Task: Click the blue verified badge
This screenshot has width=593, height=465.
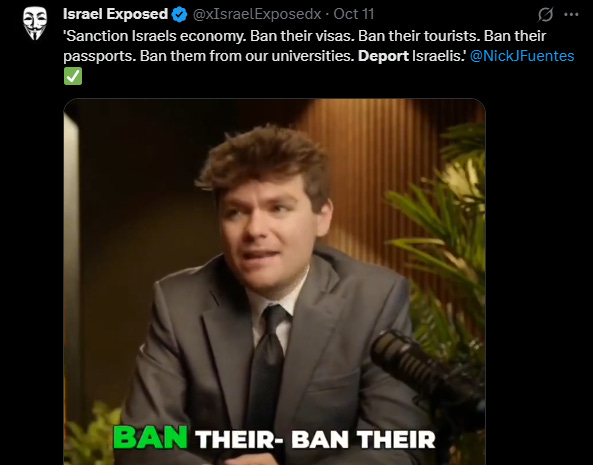Action: tap(179, 14)
